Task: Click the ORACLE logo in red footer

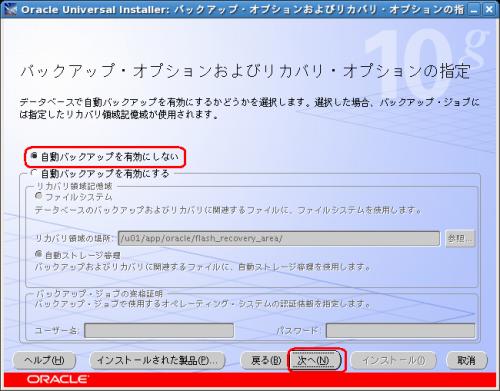Action: point(58,379)
